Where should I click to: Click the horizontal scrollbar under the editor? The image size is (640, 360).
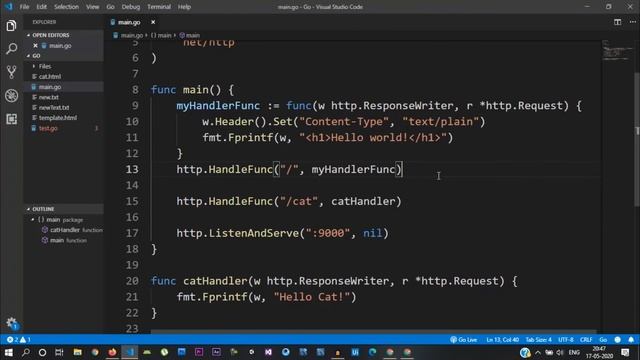point(373,332)
